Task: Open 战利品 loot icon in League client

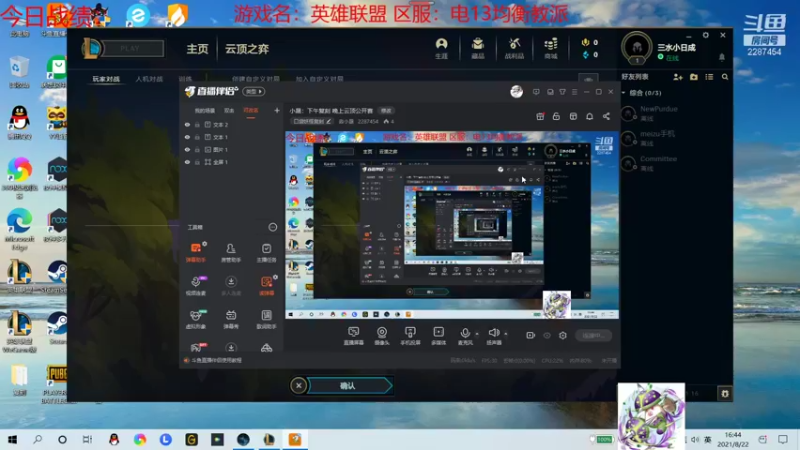Action: (x=514, y=48)
